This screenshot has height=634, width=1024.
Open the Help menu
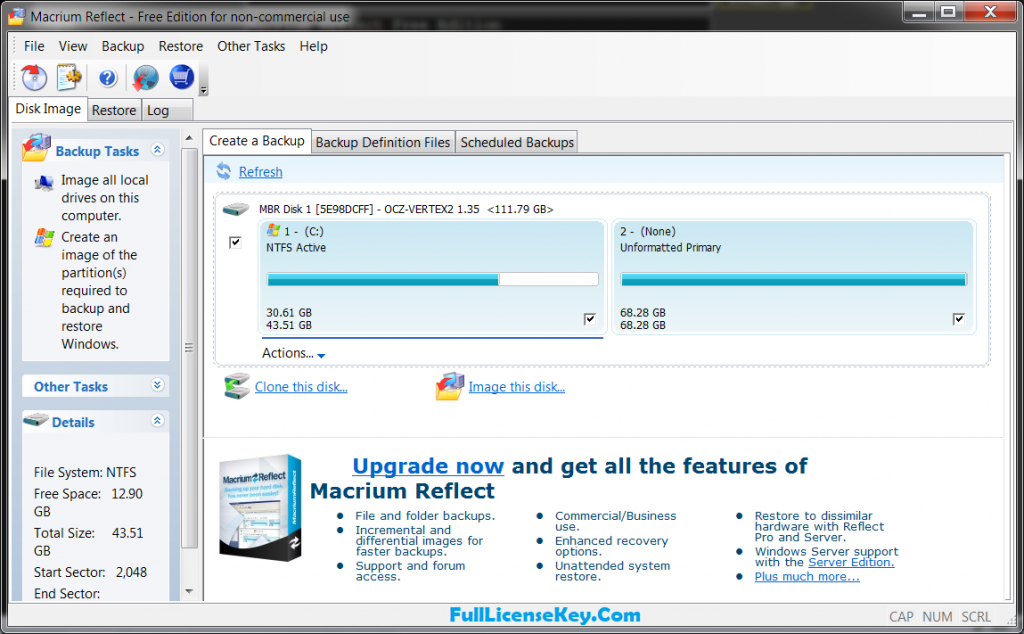313,46
